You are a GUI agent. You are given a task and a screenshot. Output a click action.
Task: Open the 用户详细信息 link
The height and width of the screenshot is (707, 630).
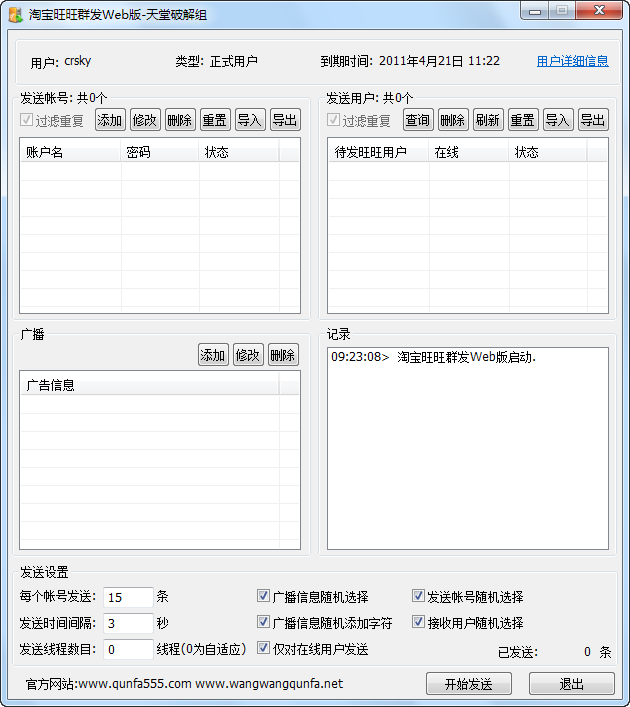[572, 61]
